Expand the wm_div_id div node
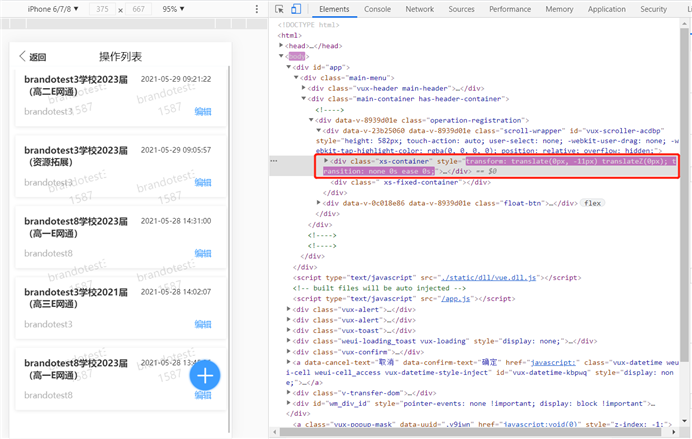The image size is (692, 439). [289, 403]
